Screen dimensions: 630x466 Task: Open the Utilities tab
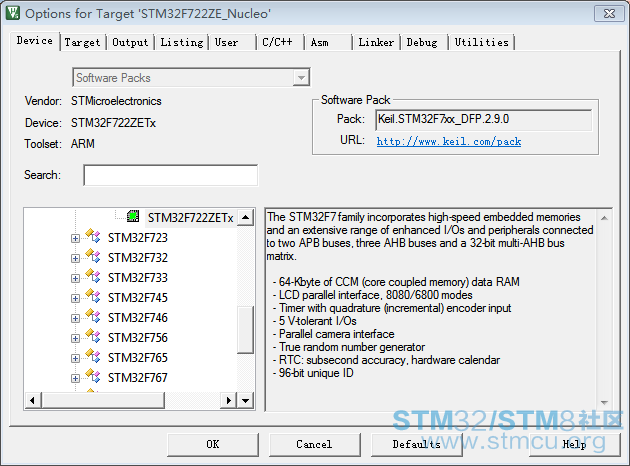[482, 42]
